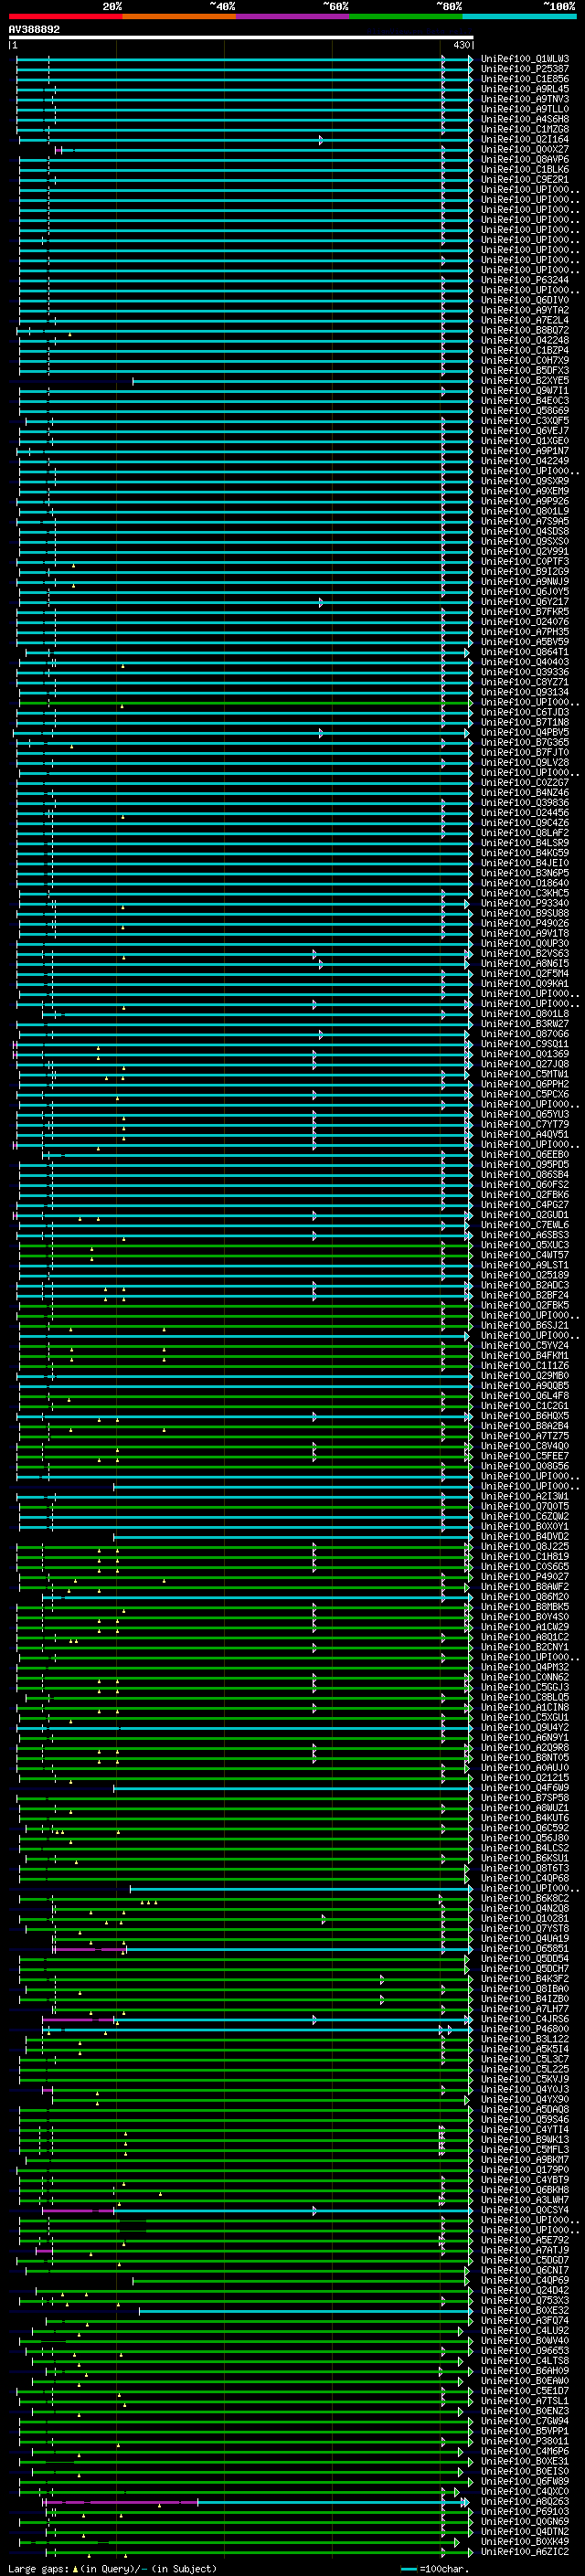This screenshot has height=2576, width=585.
Task: Select the UniRef100_A9LST1 label
Action: [x=524, y=1265]
